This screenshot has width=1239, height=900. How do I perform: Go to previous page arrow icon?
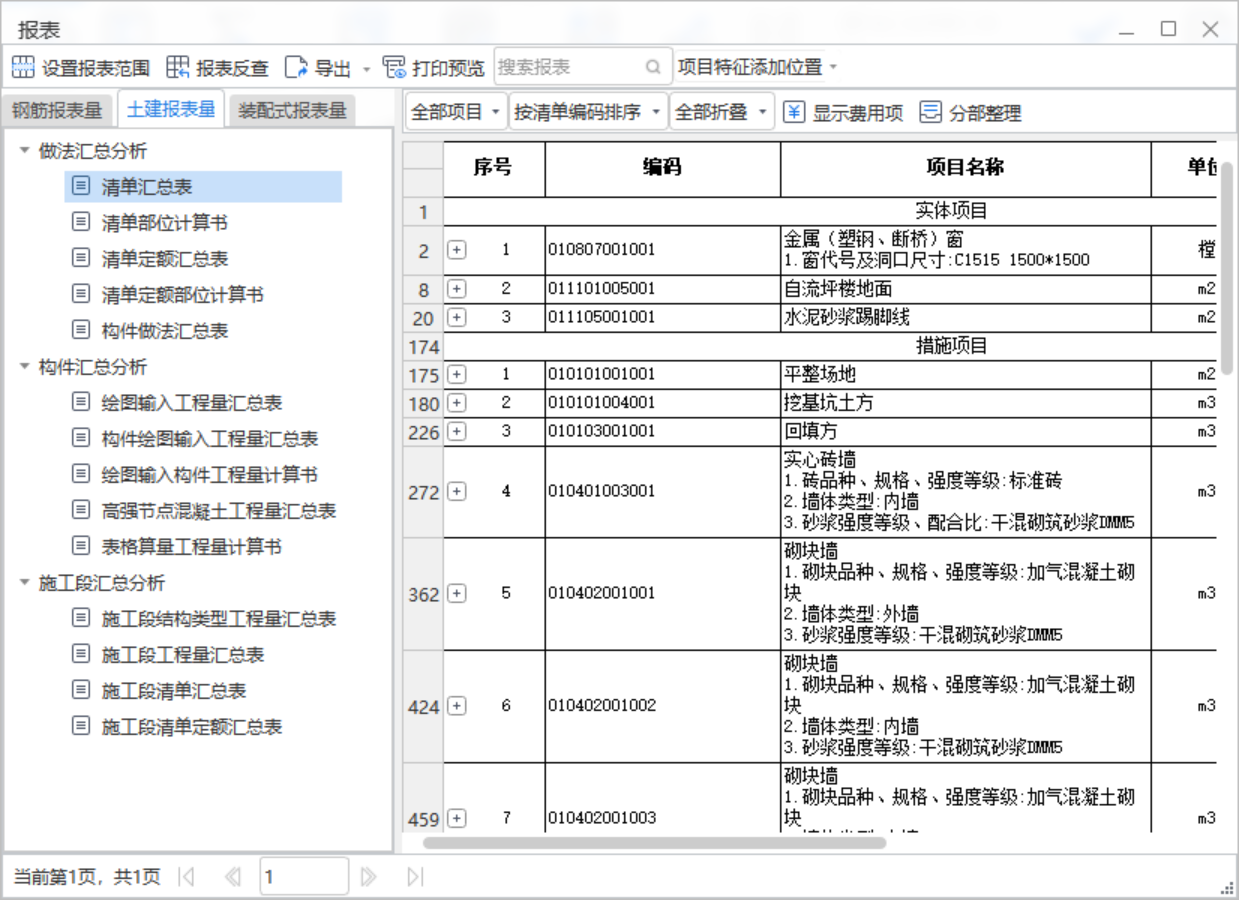[233, 877]
